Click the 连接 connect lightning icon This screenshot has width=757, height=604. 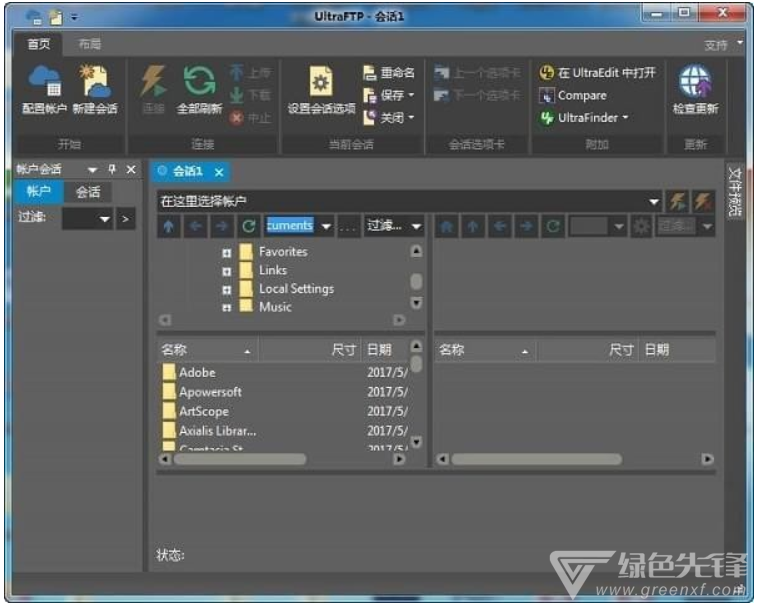(x=154, y=90)
